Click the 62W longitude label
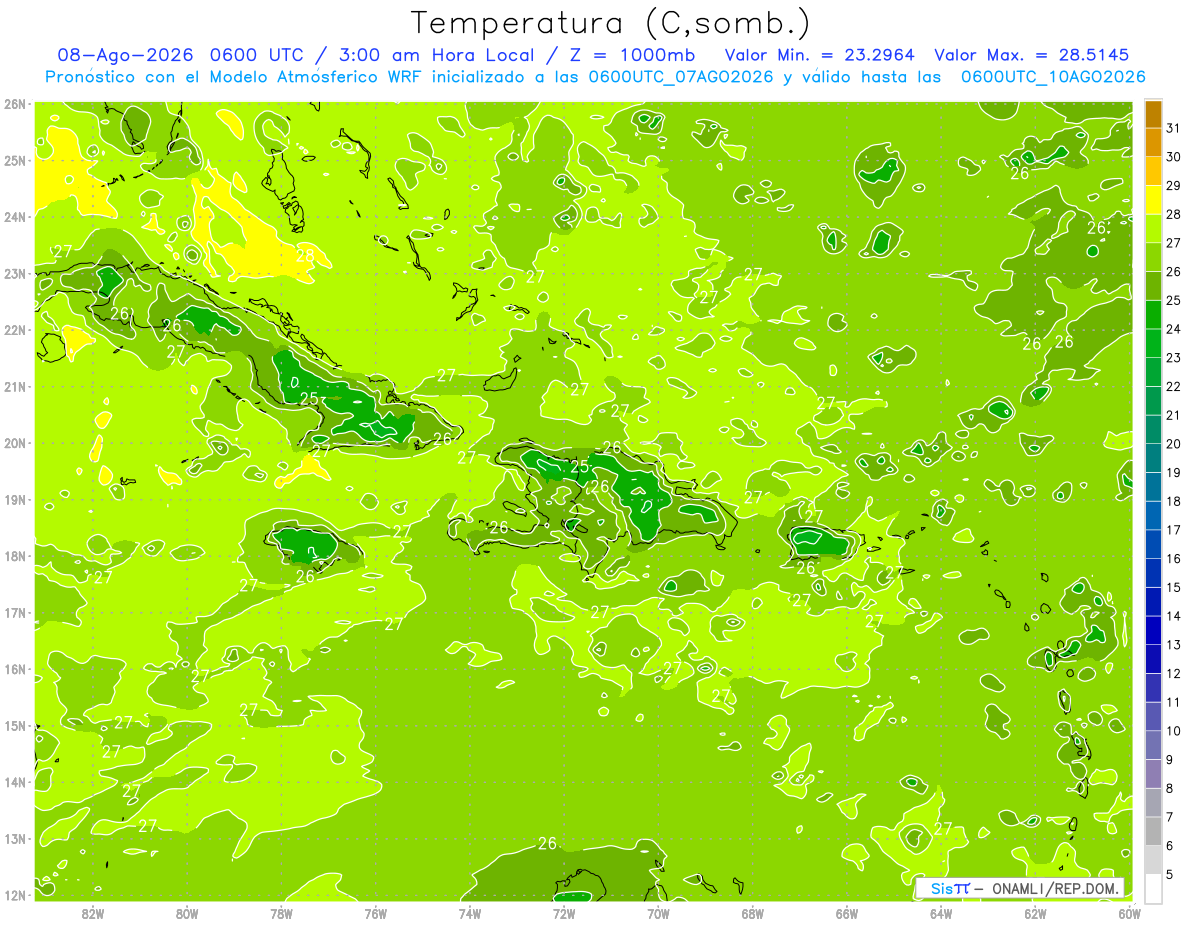 click(x=1035, y=913)
